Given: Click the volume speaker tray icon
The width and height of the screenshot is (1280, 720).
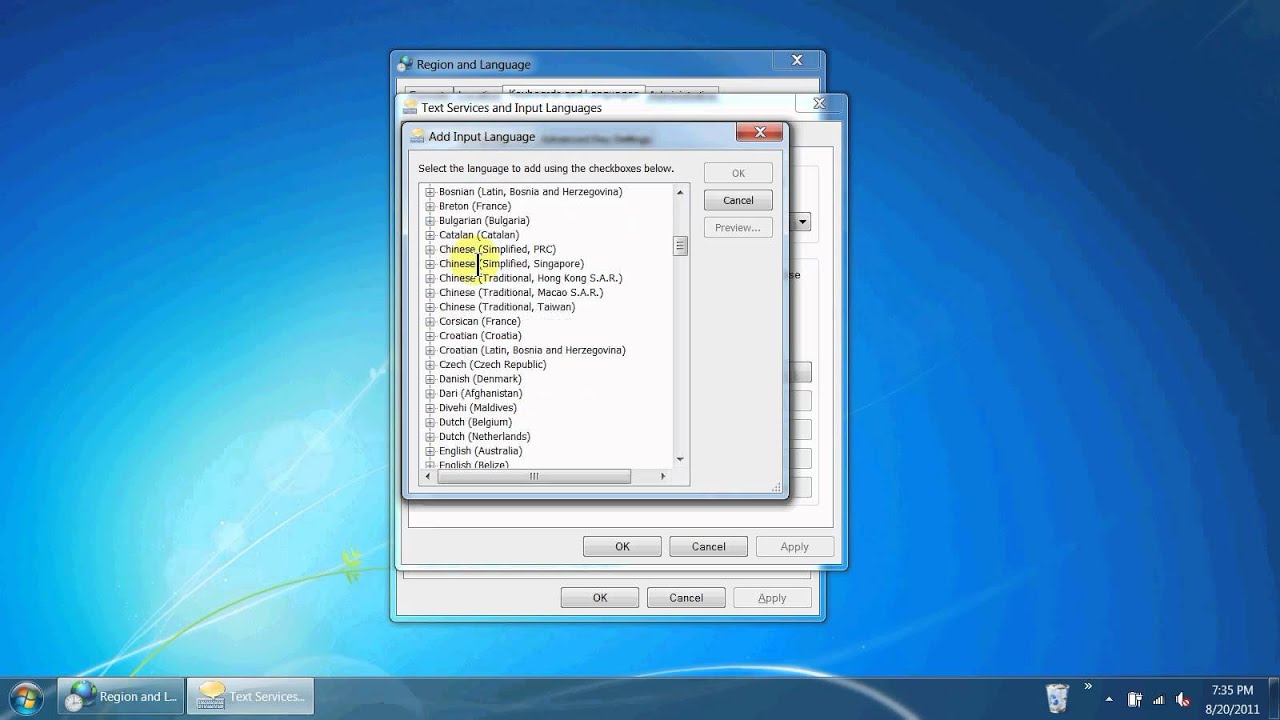Looking at the screenshot, I should (x=1184, y=699).
